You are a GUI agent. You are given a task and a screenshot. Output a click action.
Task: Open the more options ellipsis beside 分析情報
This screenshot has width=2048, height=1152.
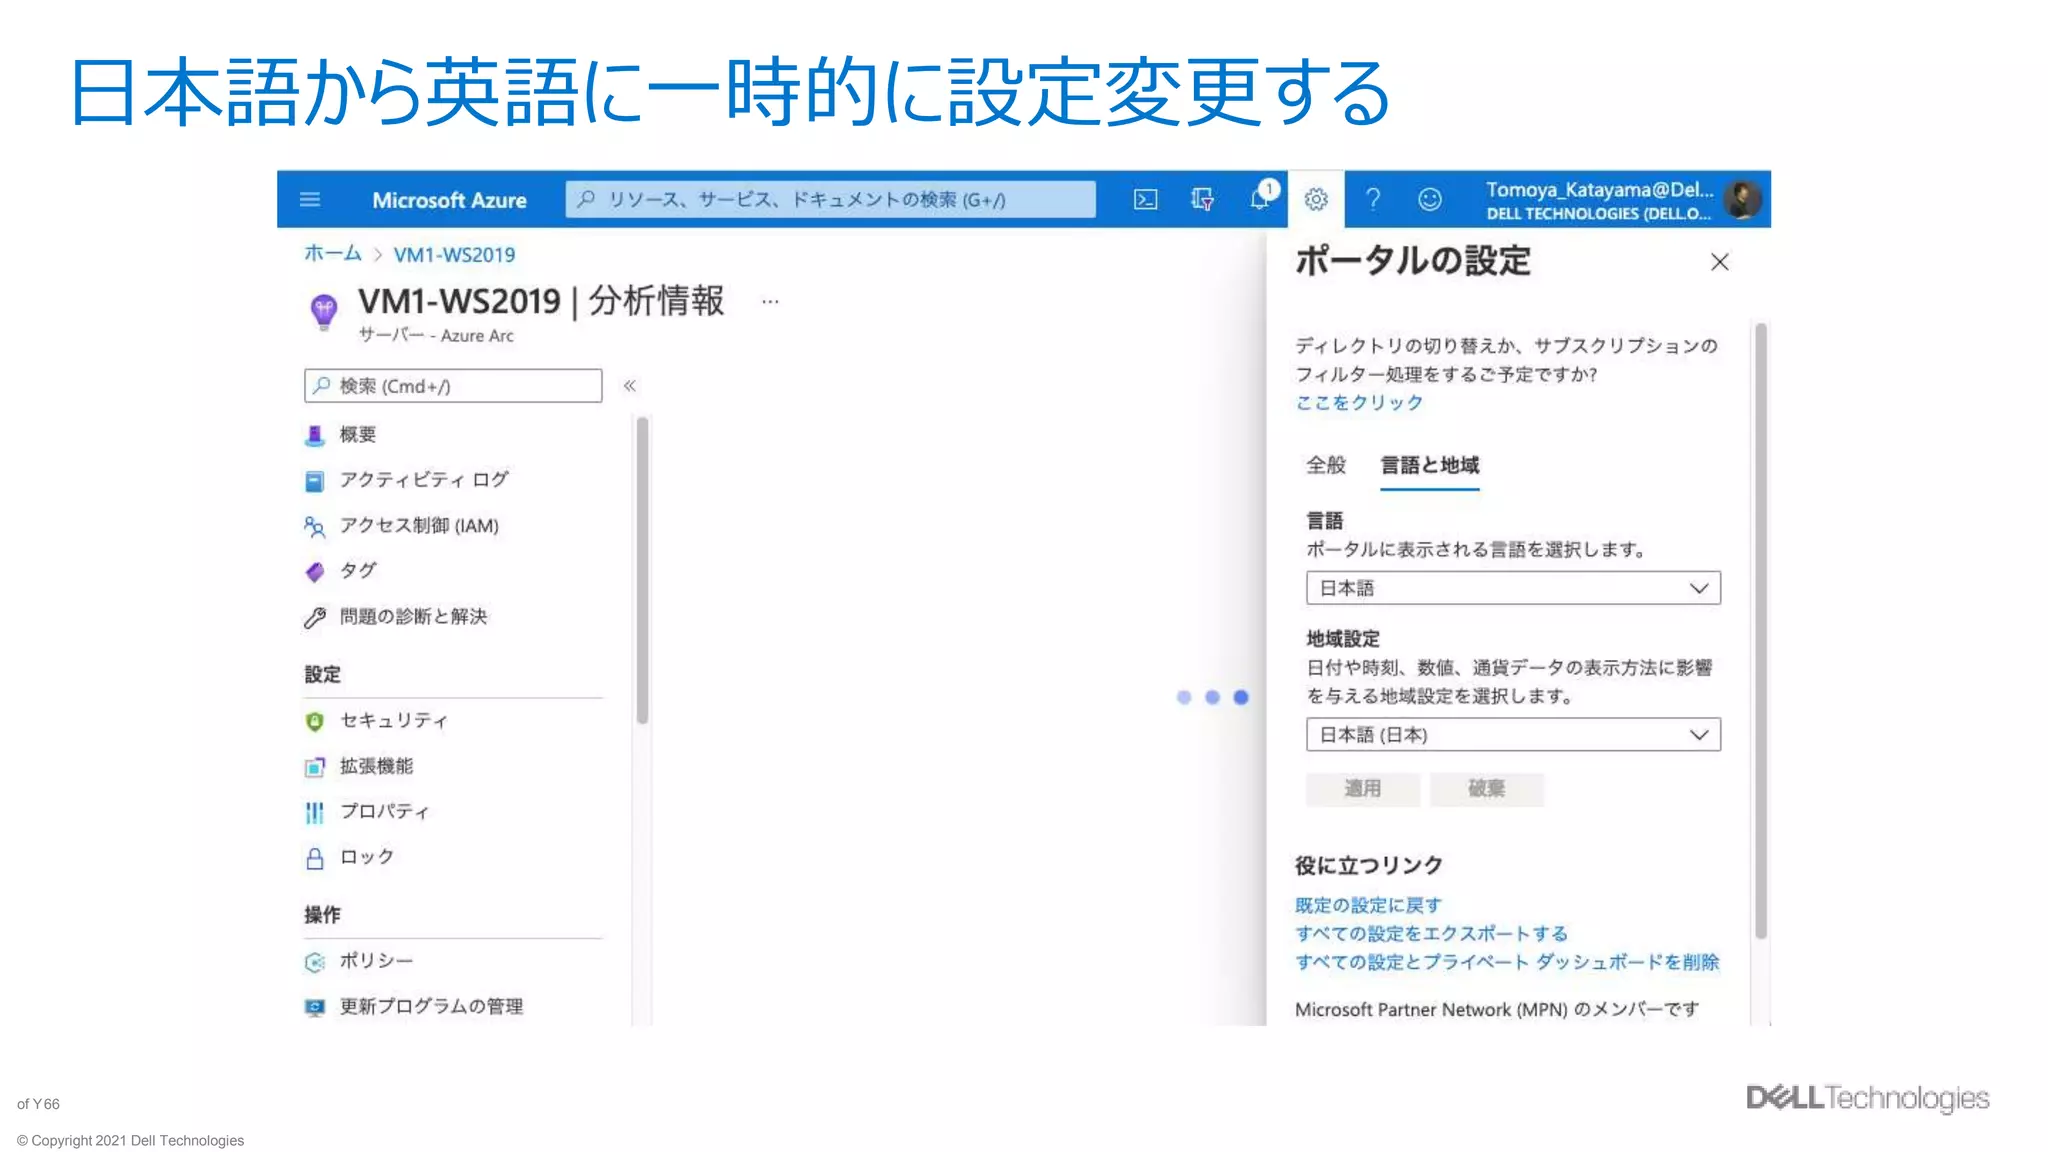770,301
